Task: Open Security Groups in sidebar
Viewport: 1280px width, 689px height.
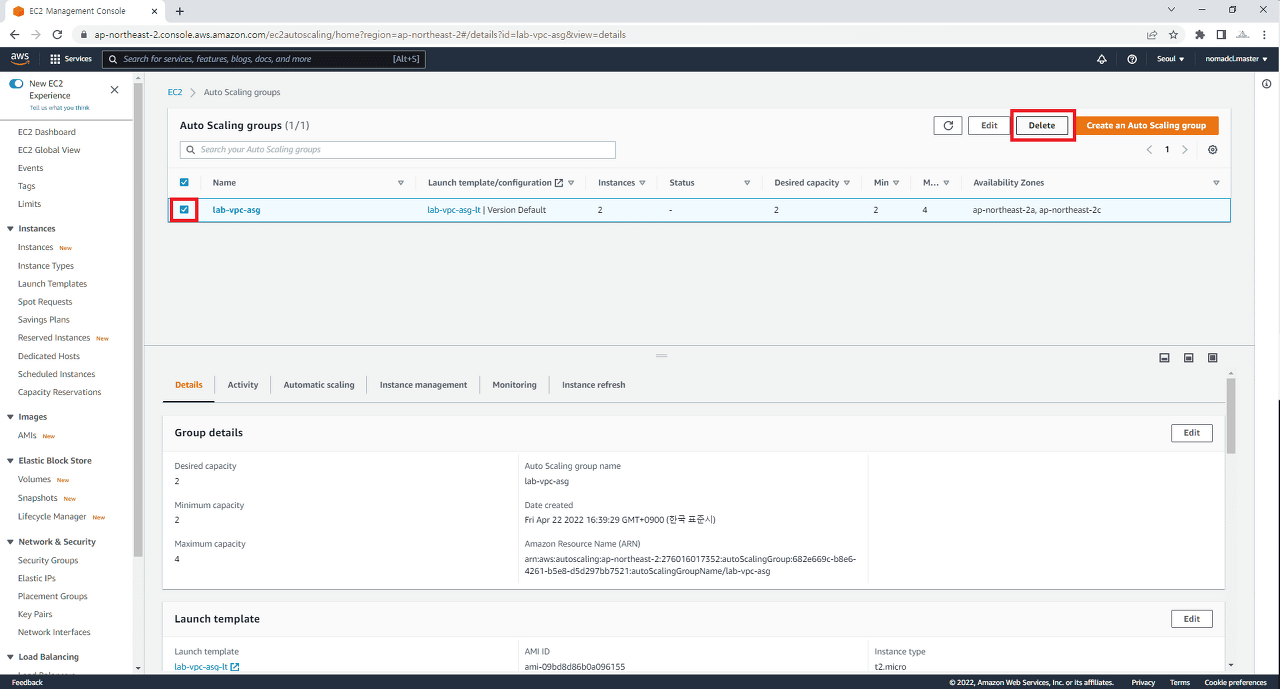Action: [48, 560]
